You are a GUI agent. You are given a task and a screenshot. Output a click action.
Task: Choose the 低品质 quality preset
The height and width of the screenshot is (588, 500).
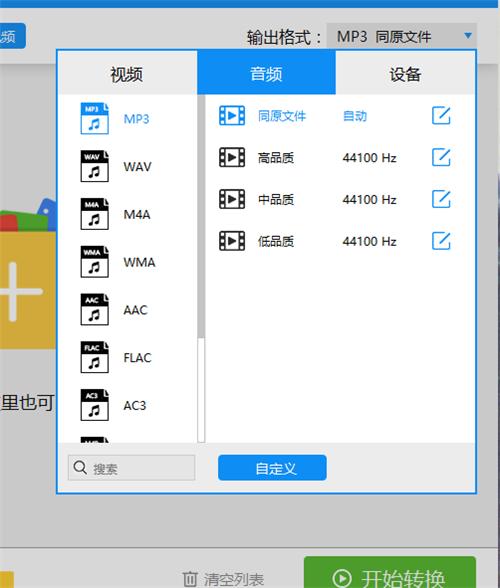tap(276, 241)
